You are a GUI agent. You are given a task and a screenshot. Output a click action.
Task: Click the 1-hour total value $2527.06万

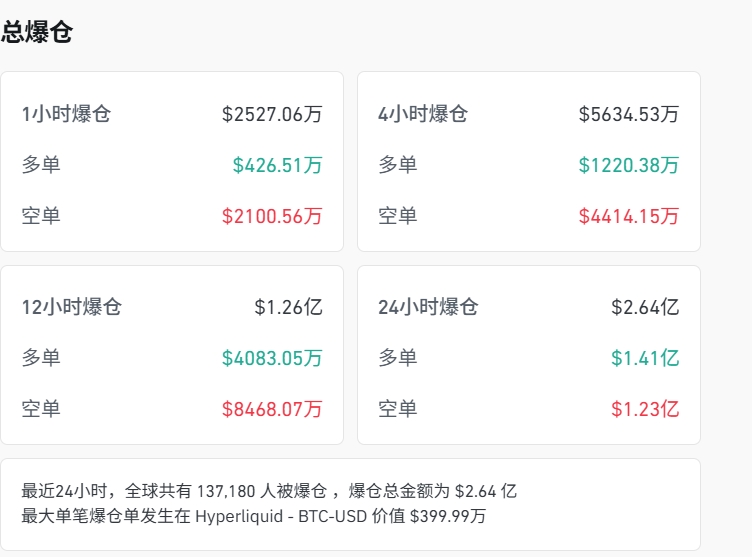click(272, 114)
